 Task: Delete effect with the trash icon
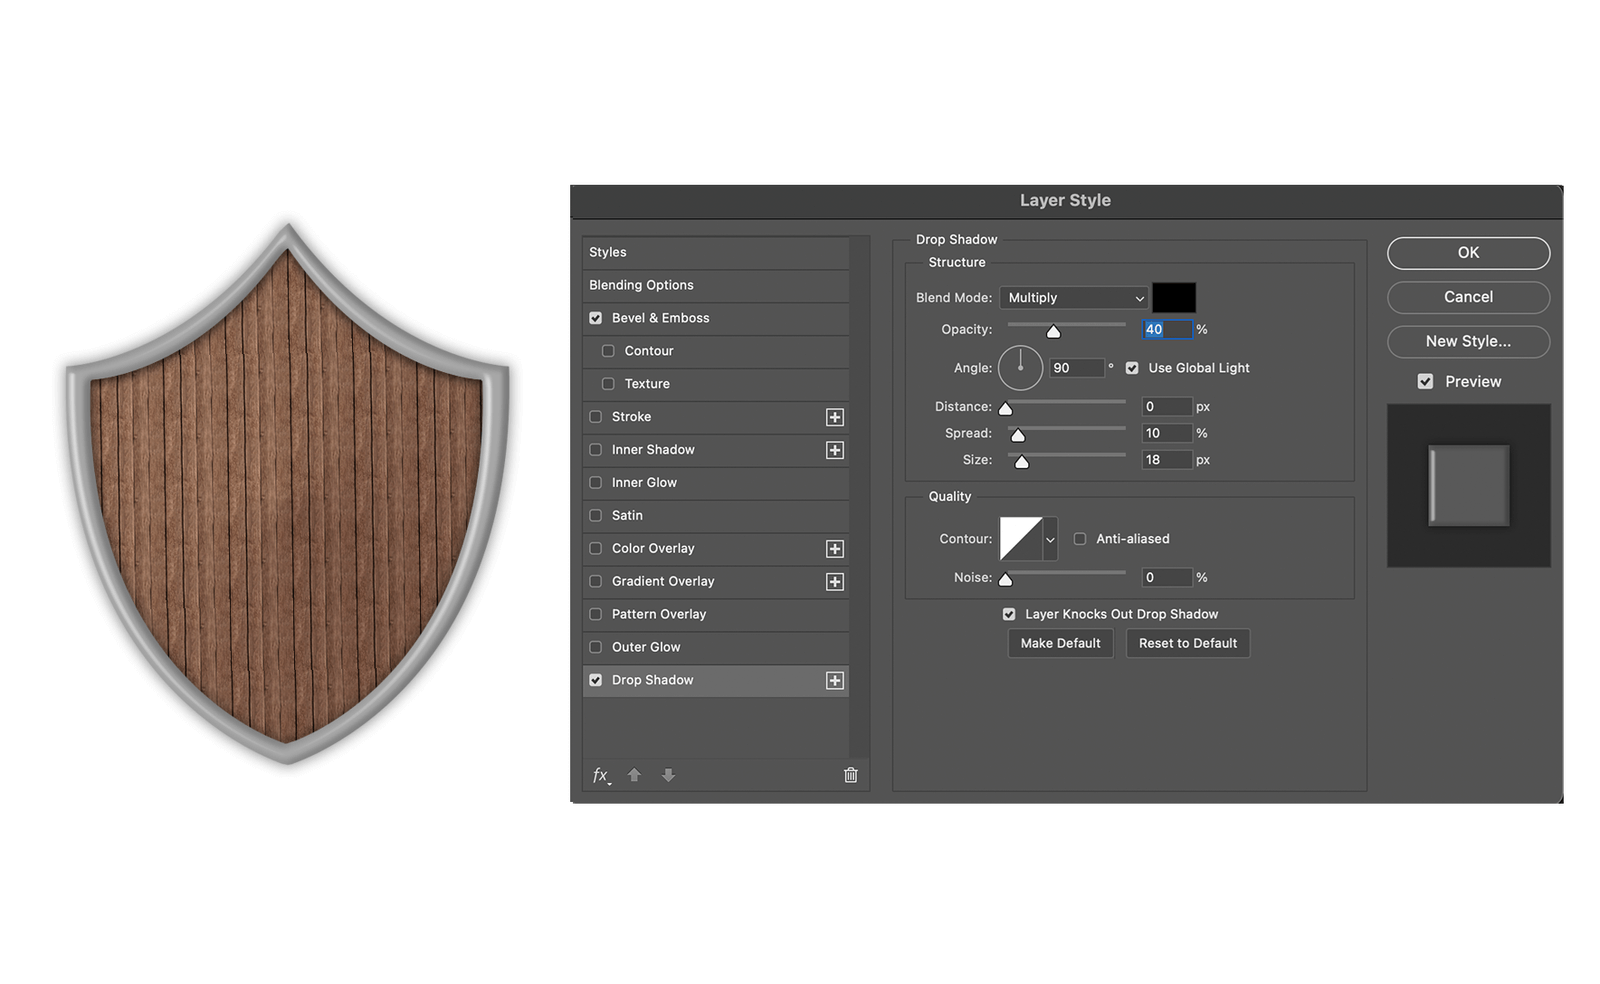point(851,775)
